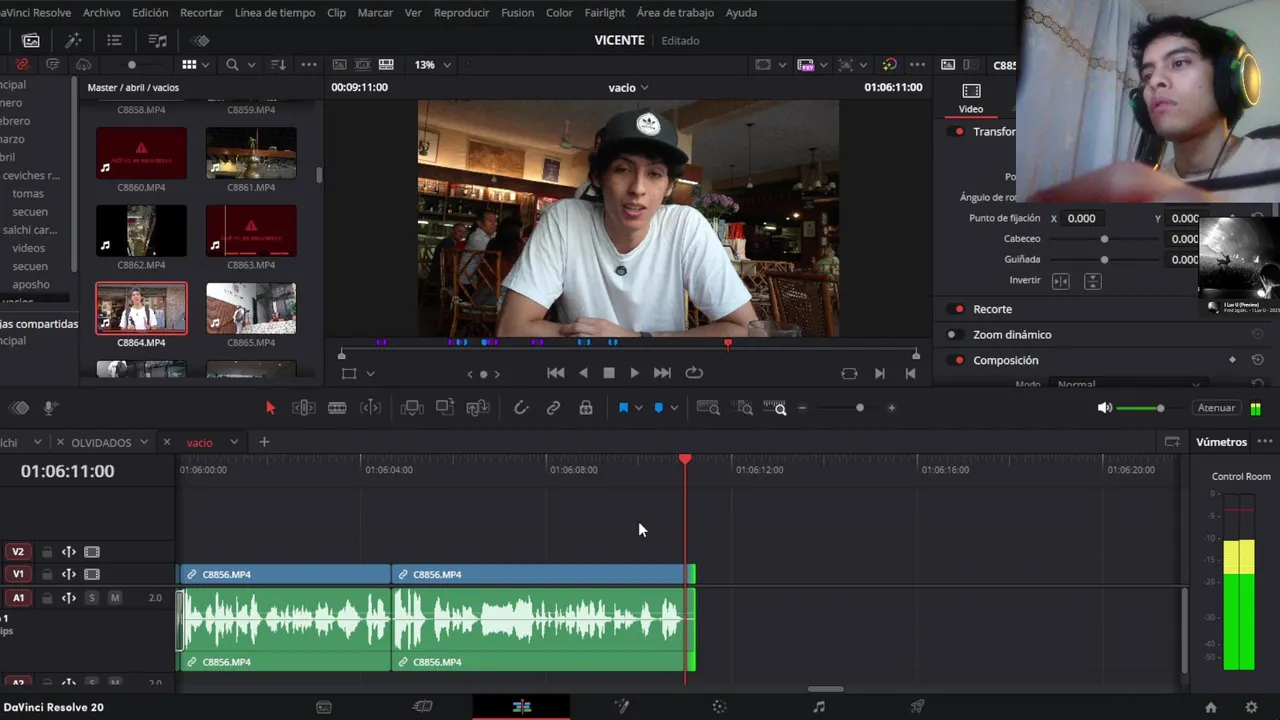
Task: Expand the vacio timeline name dropdown
Action: [644, 88]
